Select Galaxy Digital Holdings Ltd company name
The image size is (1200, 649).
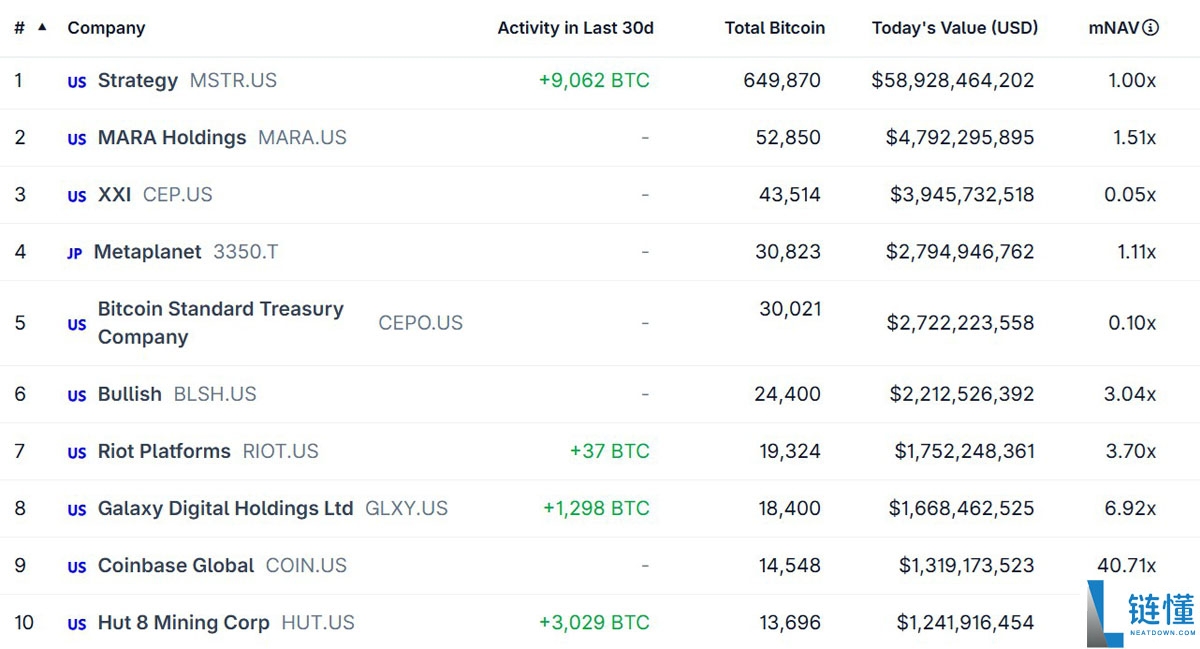coord(224,509)
